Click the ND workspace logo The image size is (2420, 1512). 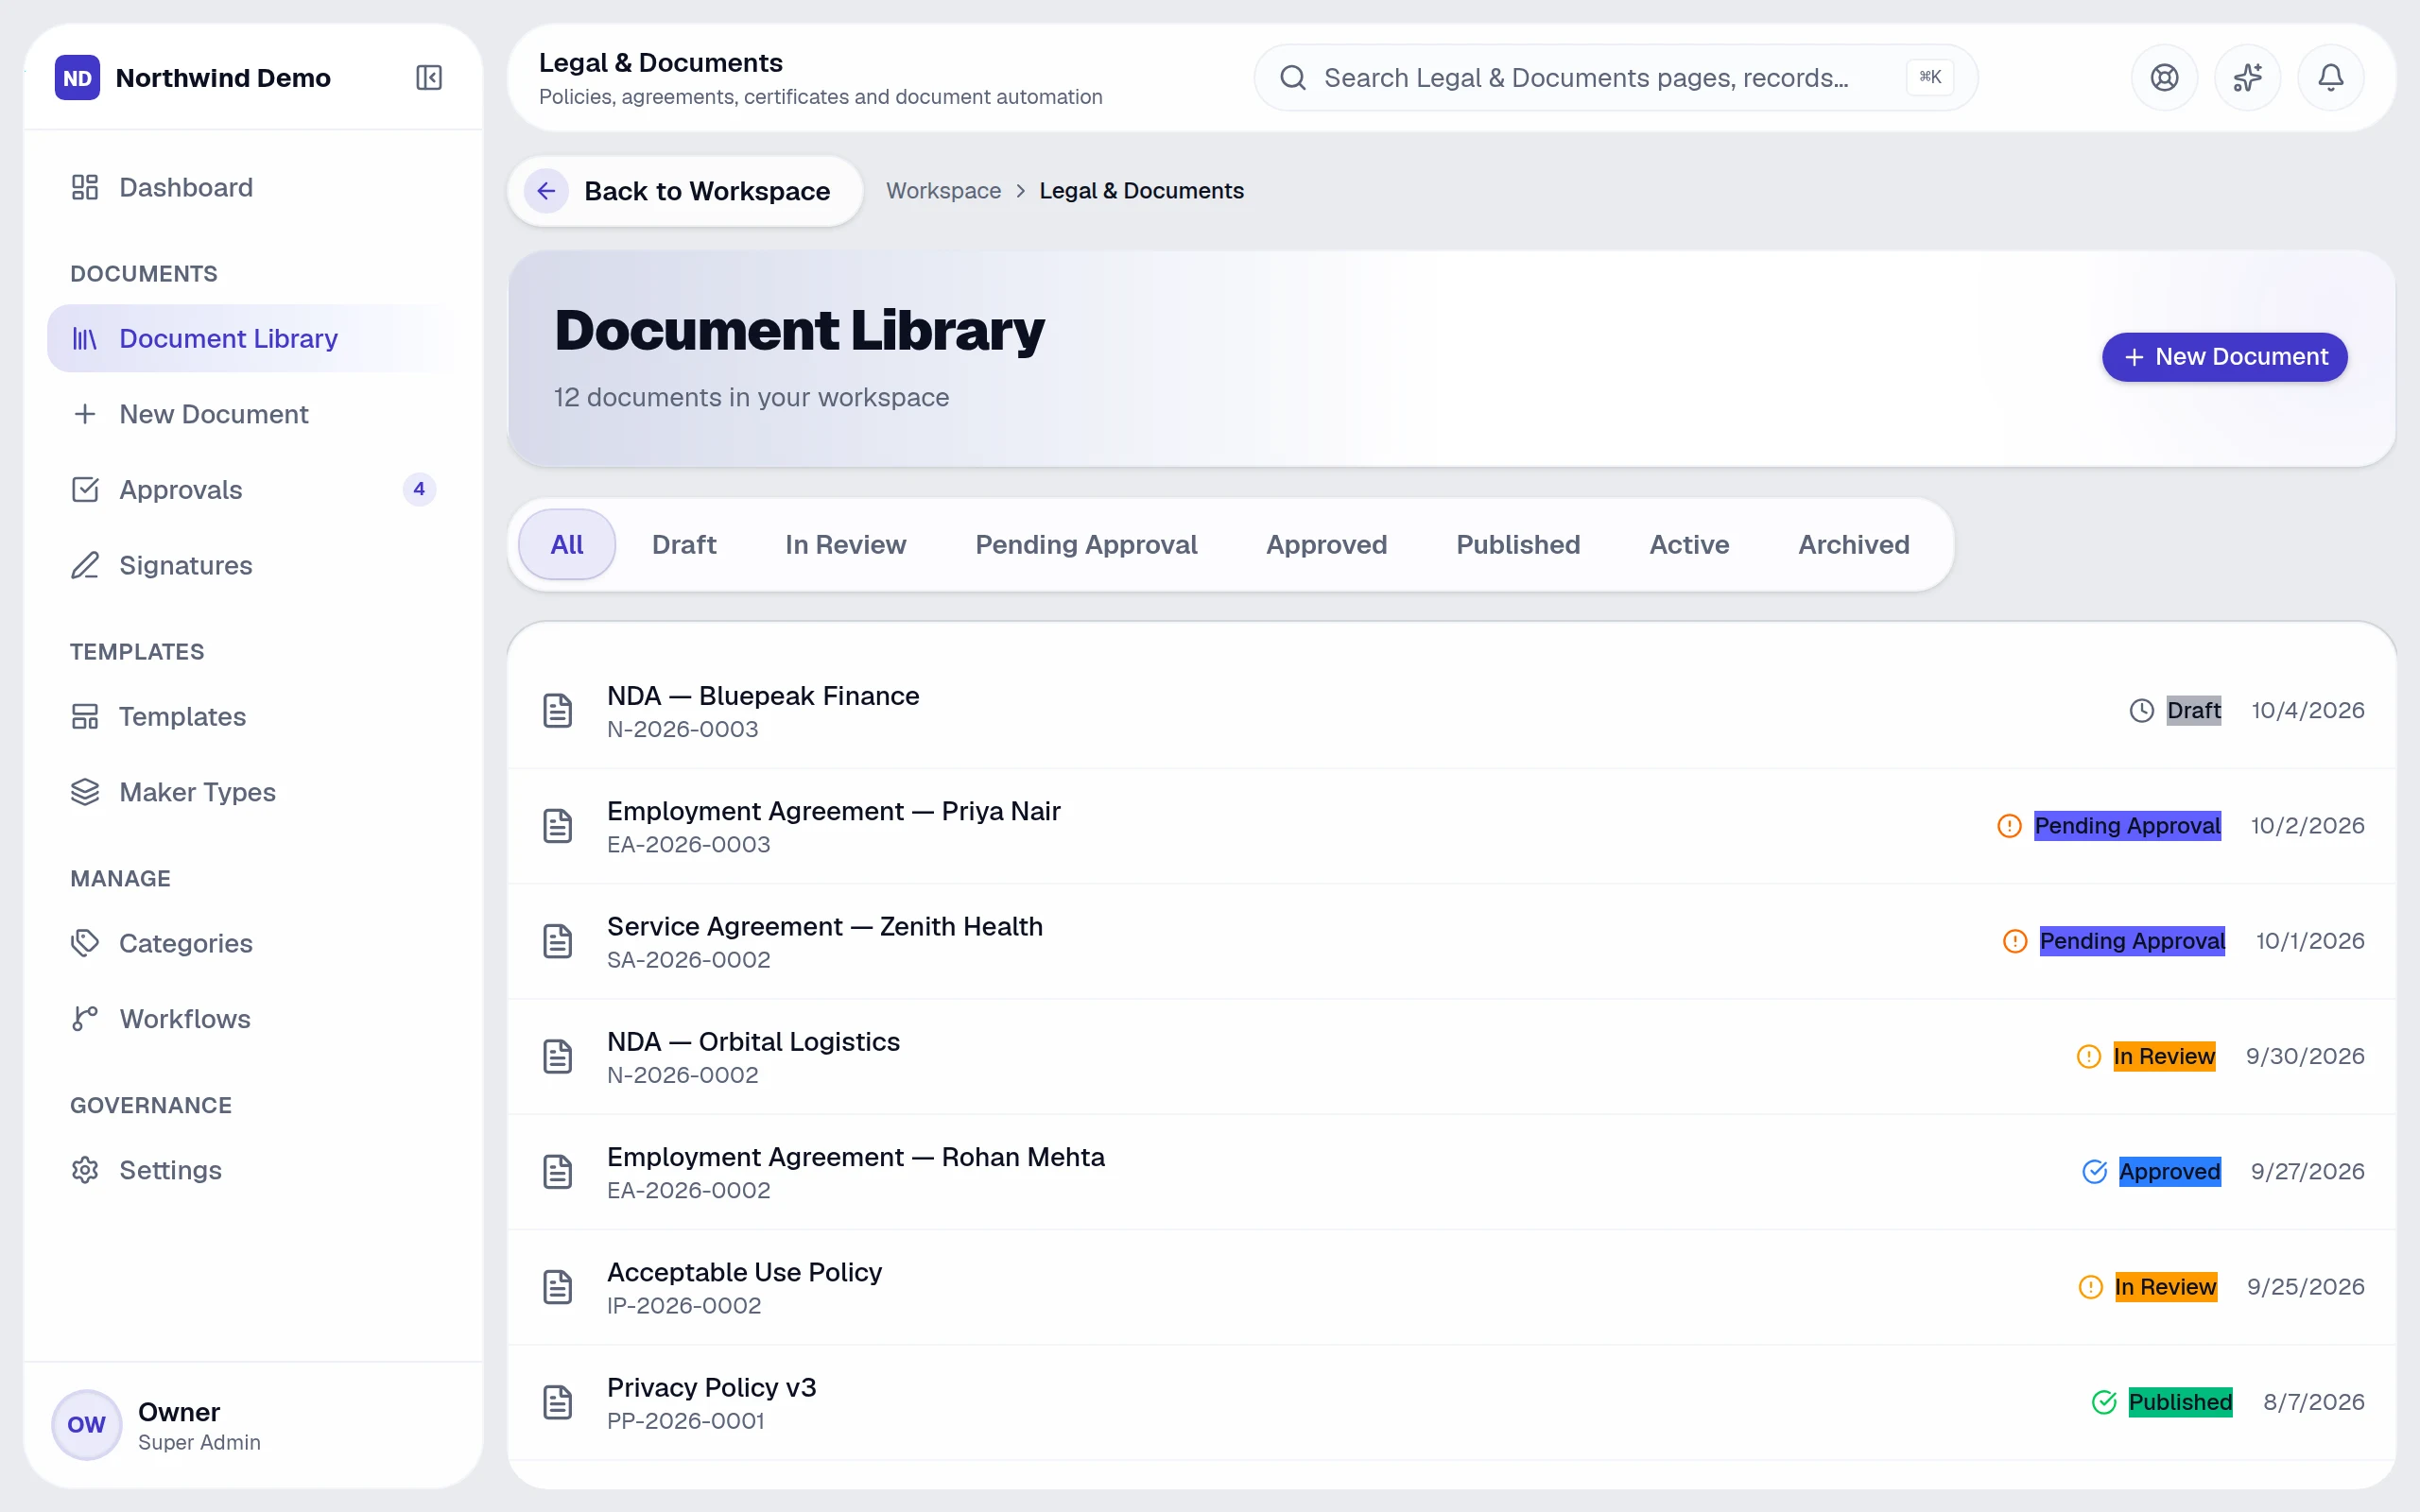click(78, 78)
